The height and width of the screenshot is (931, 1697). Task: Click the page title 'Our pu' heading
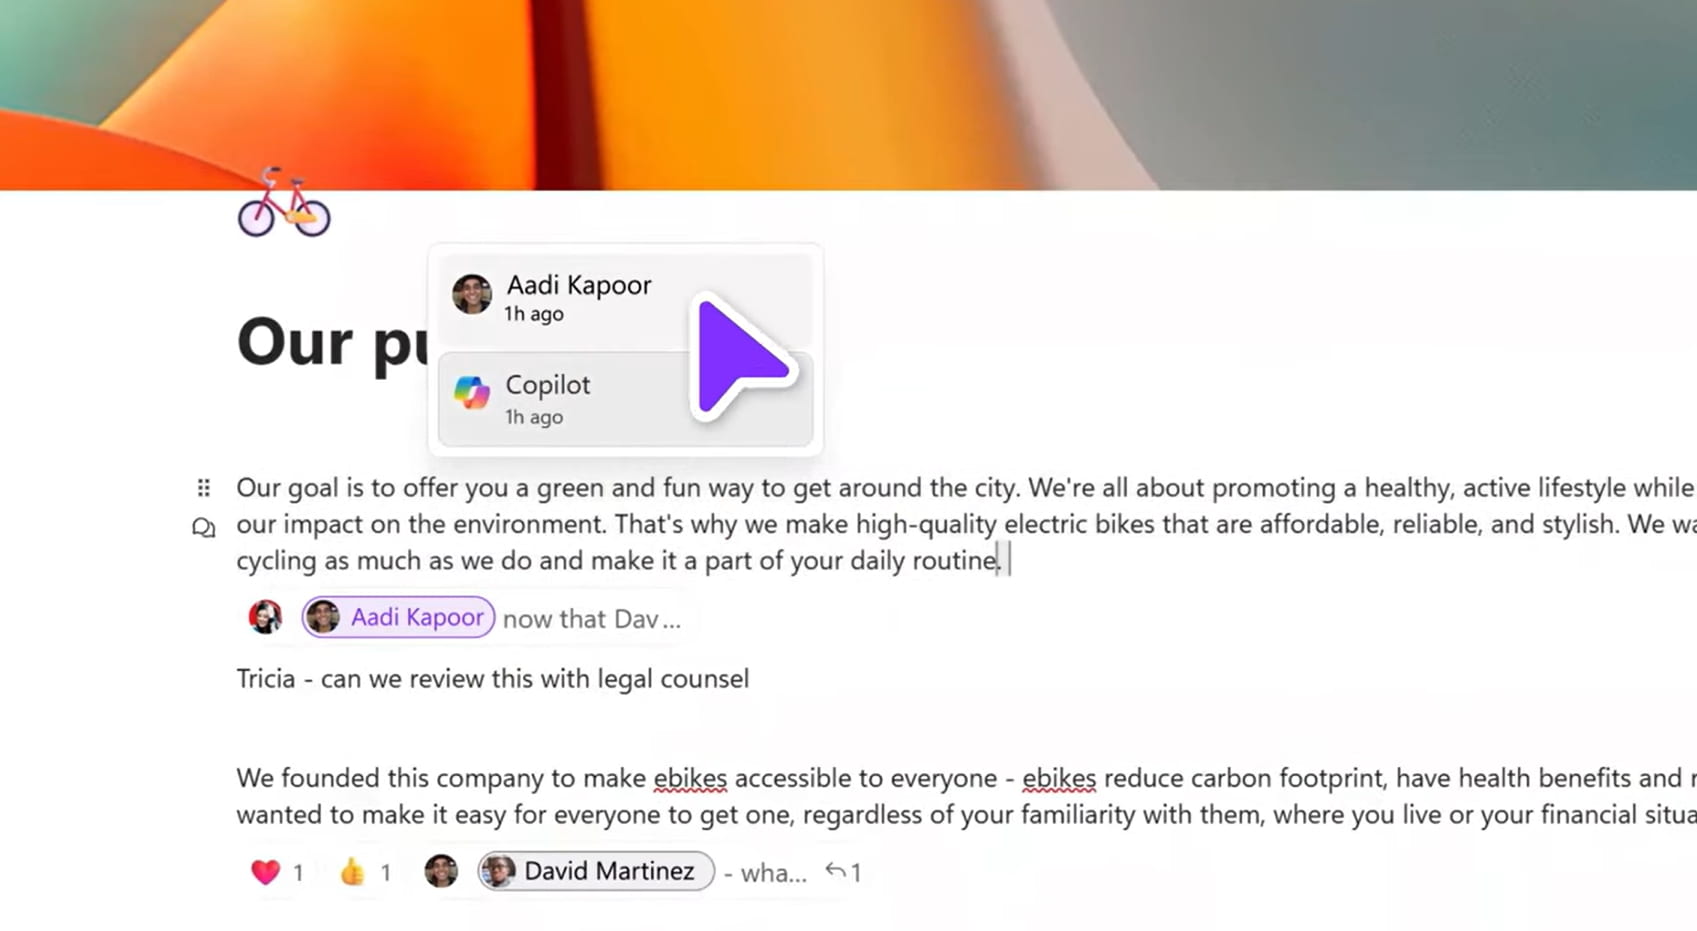click(x=333, y=343)
